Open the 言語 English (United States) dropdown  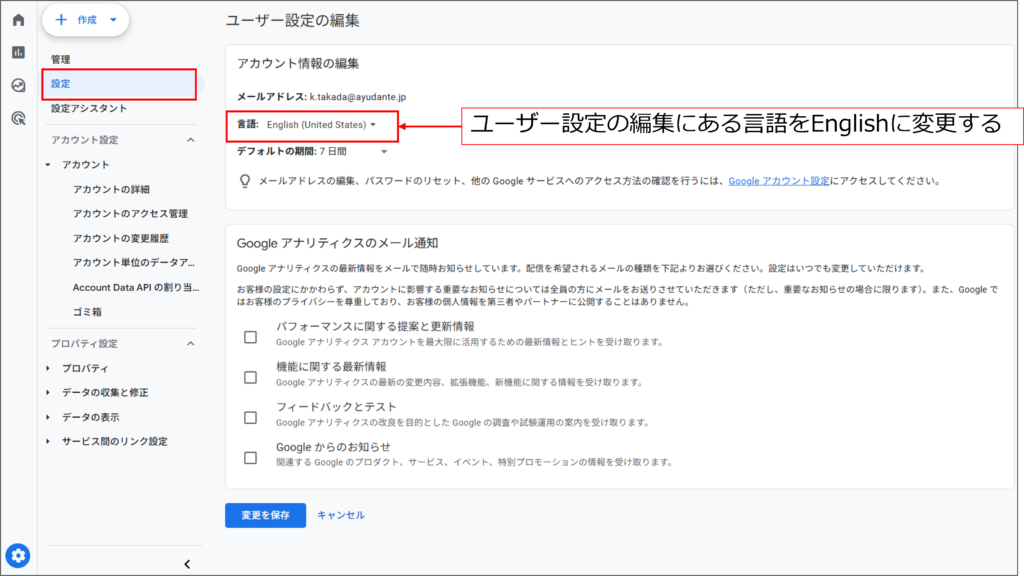321,125
